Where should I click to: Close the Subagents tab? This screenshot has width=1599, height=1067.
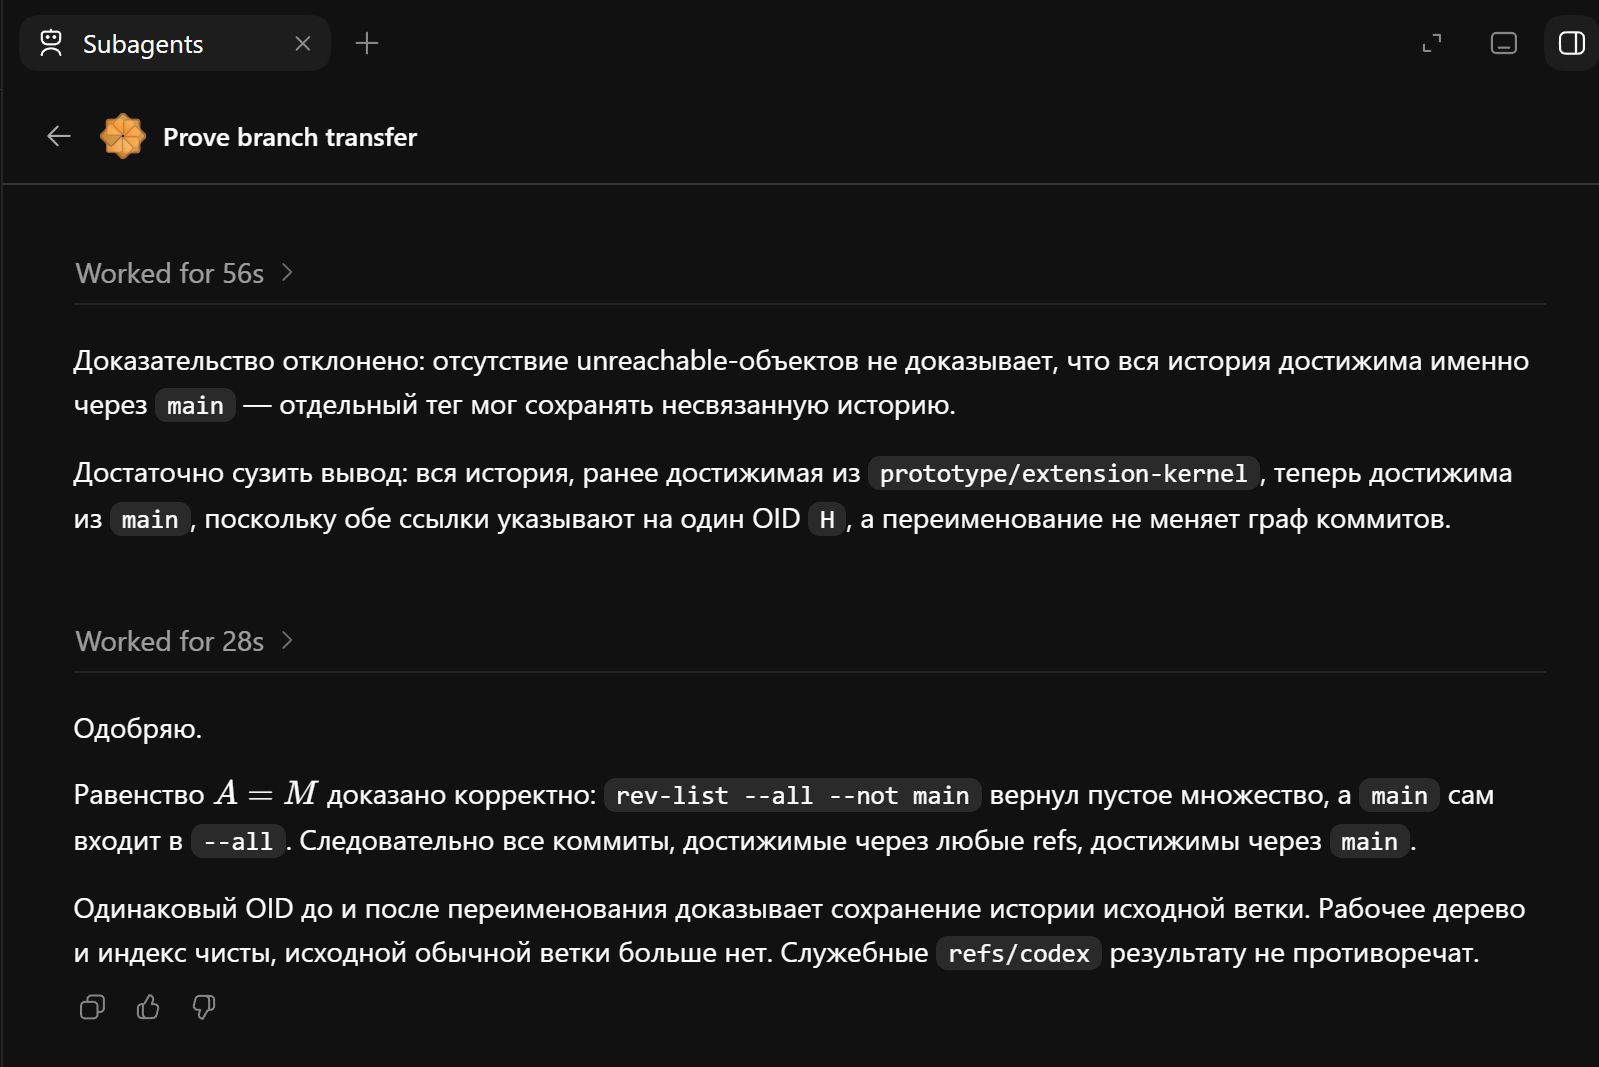click(303, 44)
